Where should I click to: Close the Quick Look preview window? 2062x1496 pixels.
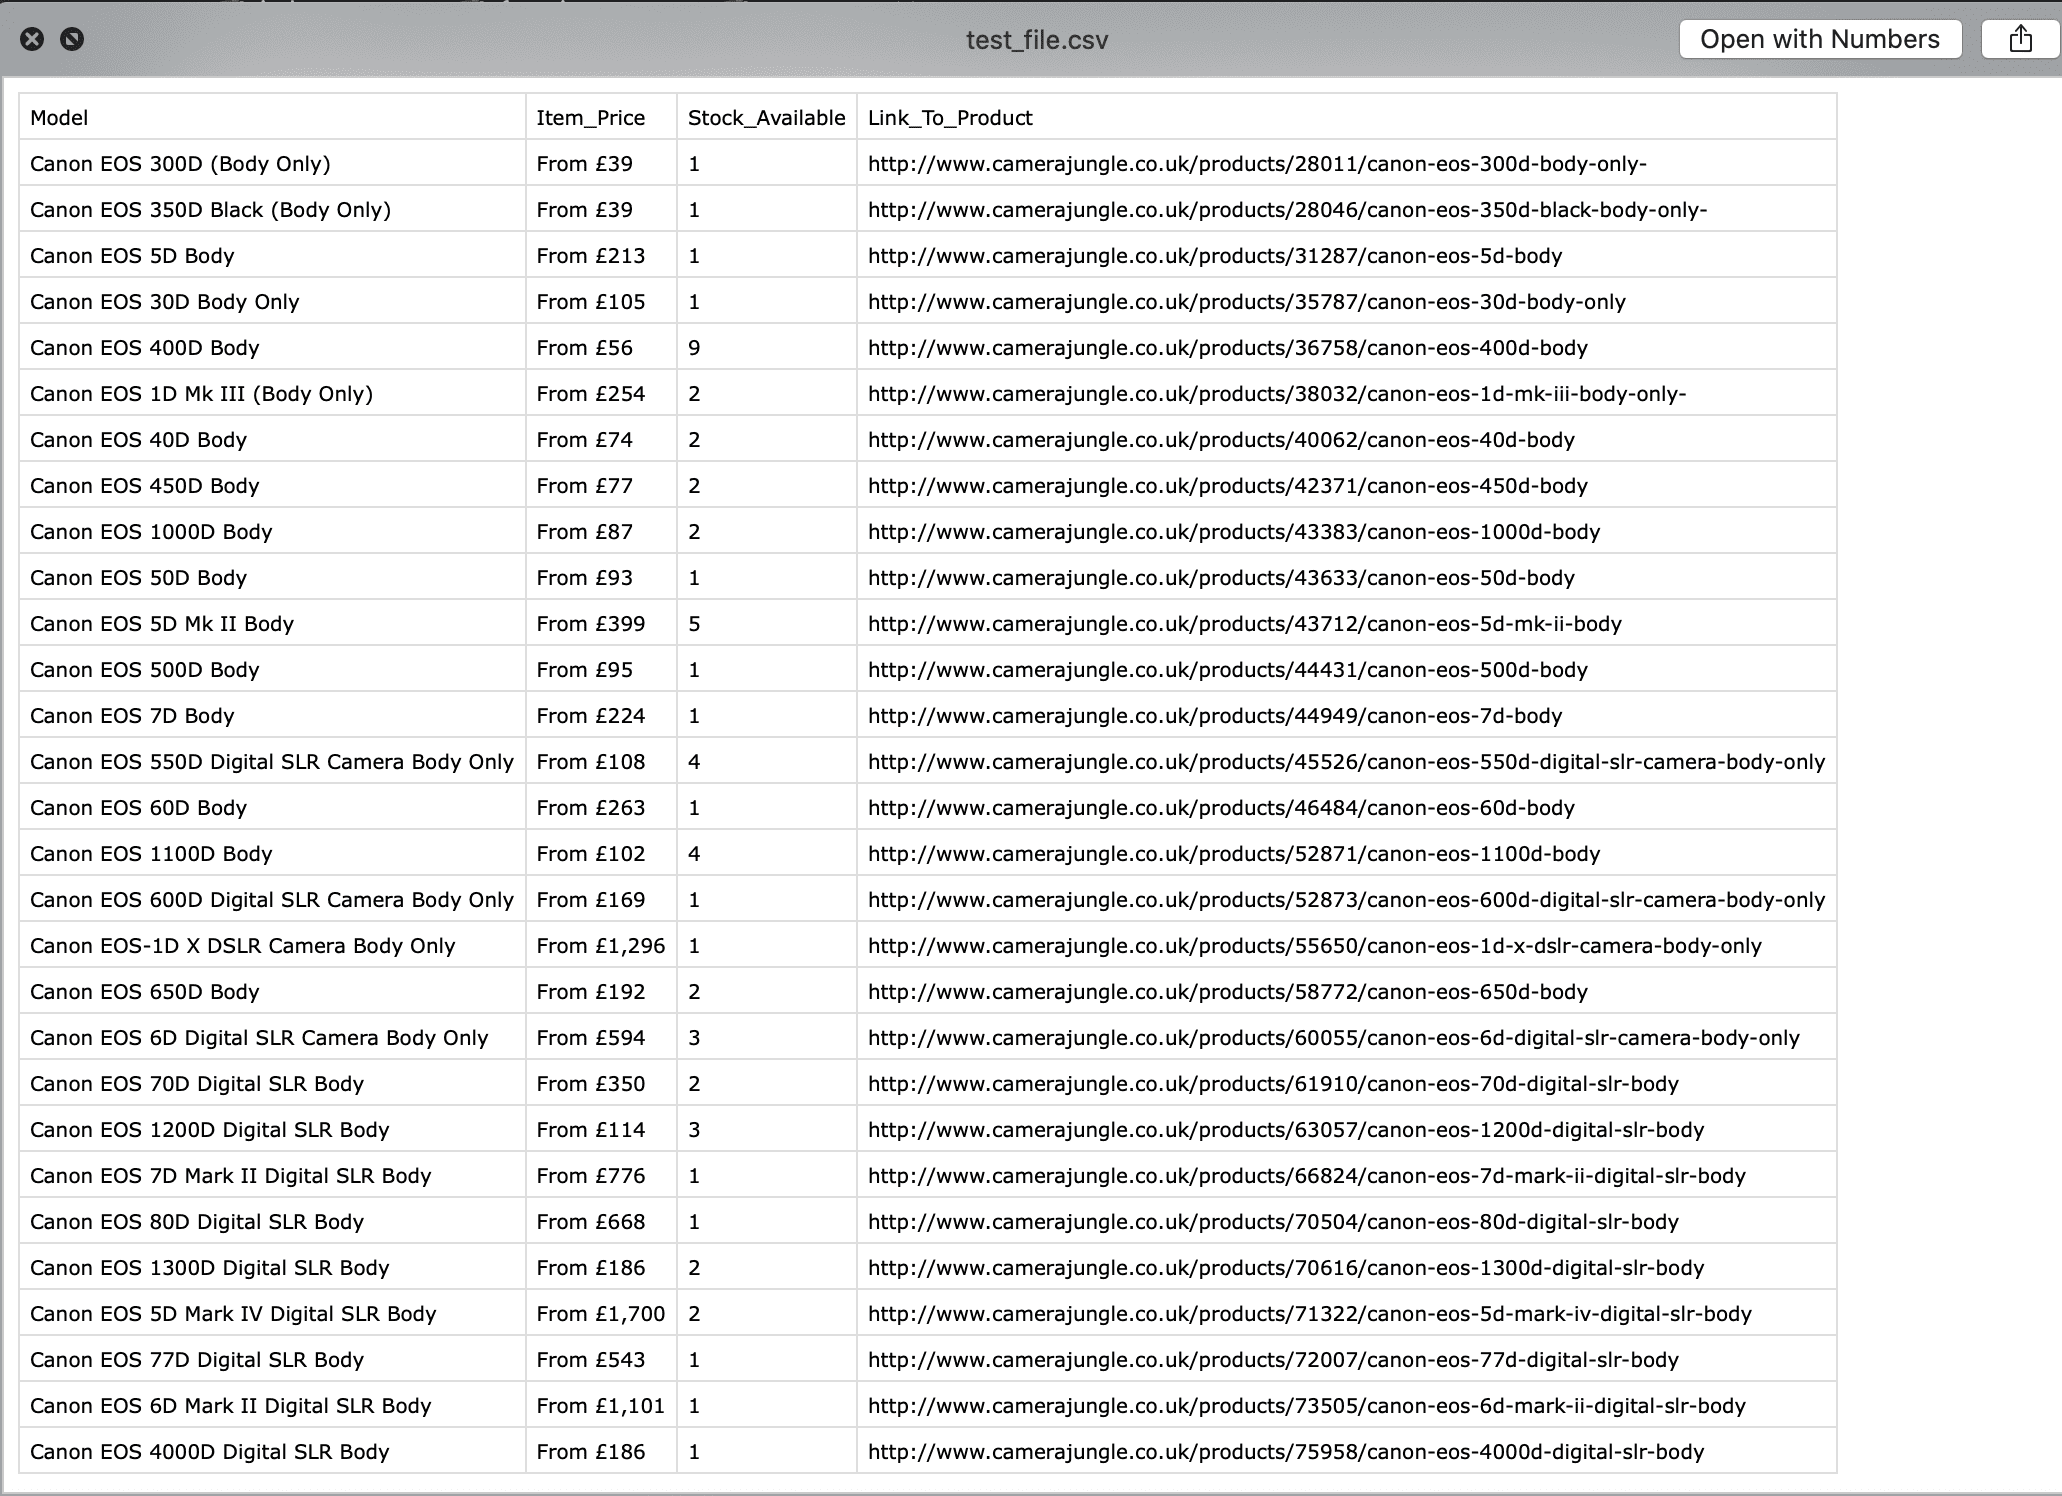[x=32, y=39]
